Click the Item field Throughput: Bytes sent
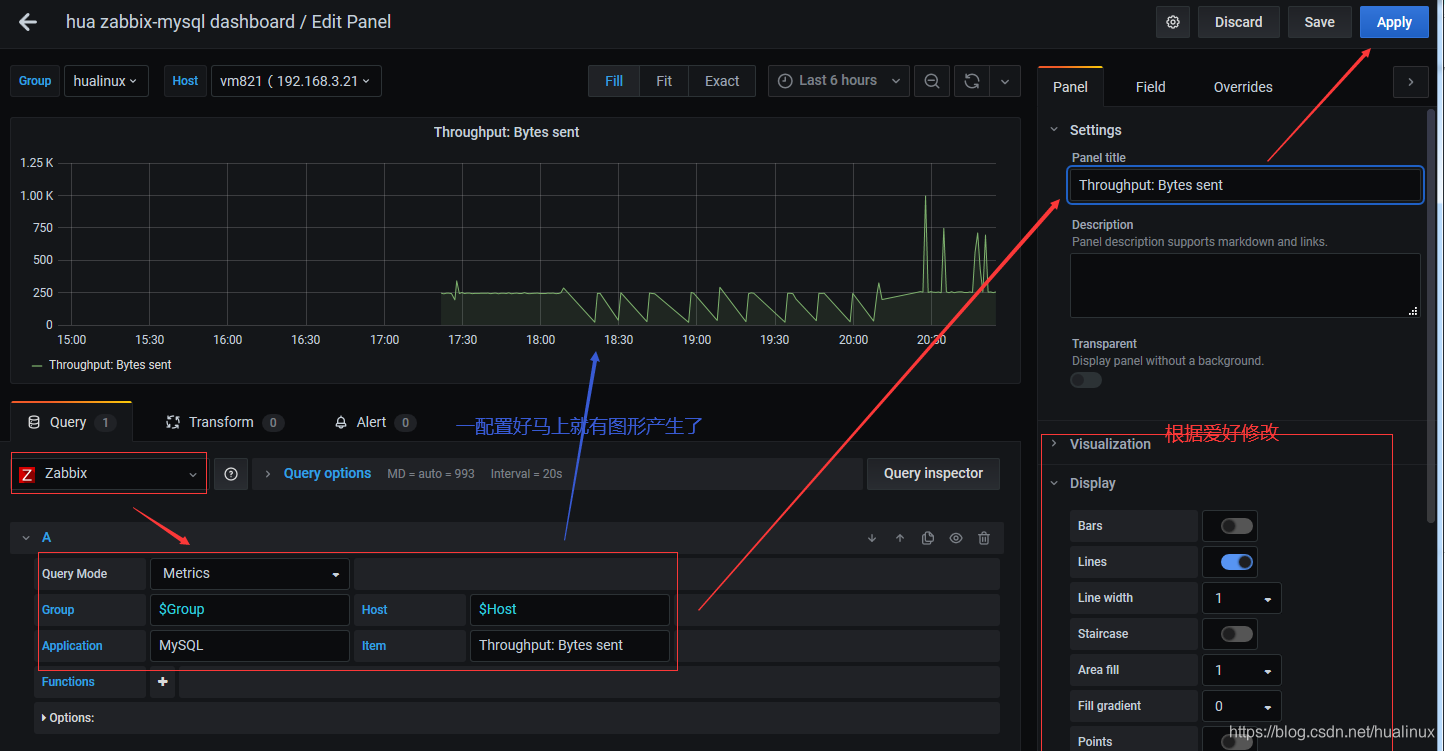The height and width of the screenshot is (751, 1445). pos(570,646)
